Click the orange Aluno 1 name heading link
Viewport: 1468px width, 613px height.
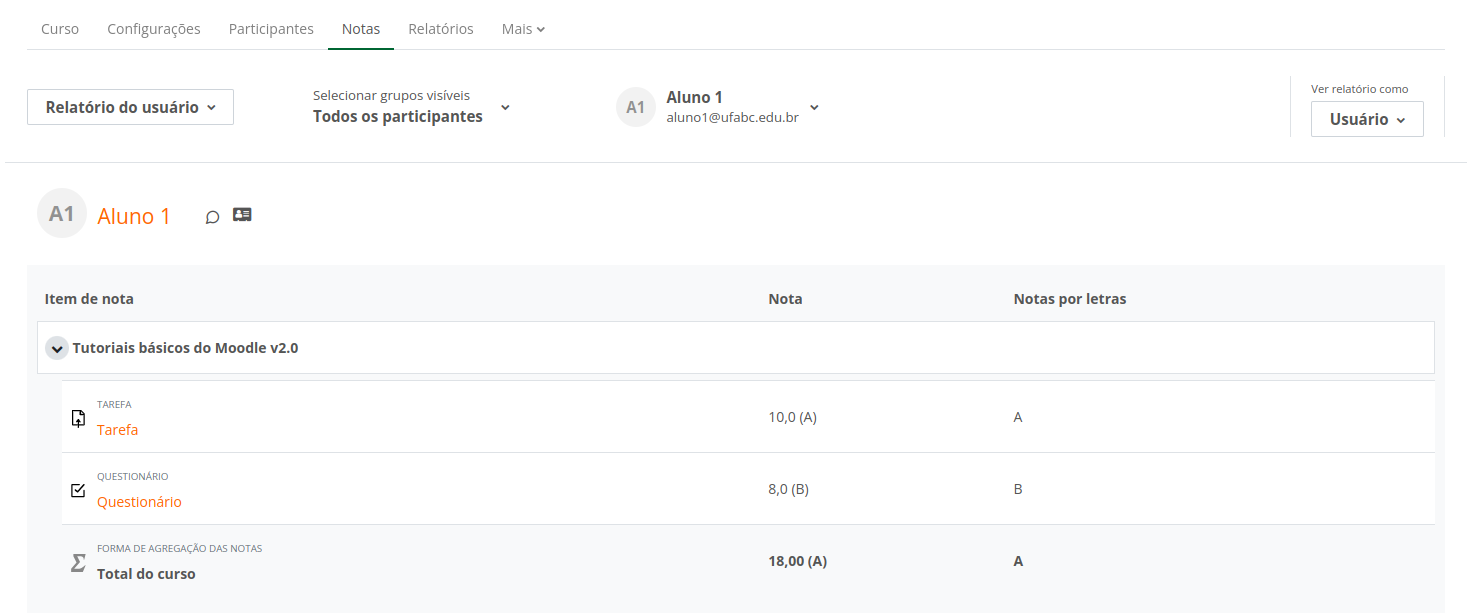[134, 216]
